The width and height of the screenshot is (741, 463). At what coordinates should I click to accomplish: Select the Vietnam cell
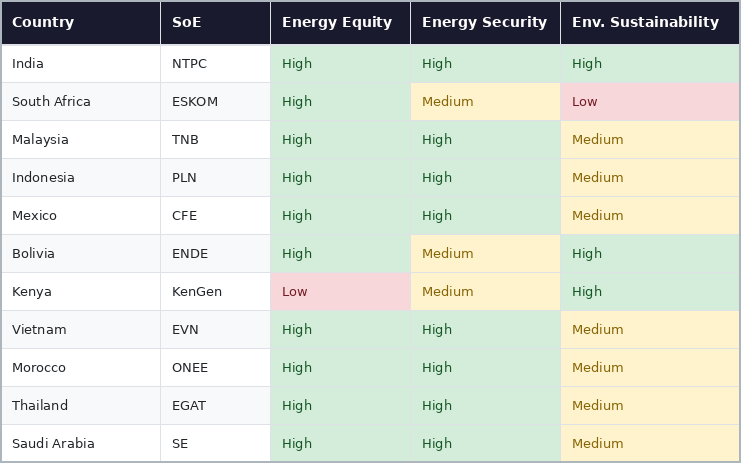[81, 330]
